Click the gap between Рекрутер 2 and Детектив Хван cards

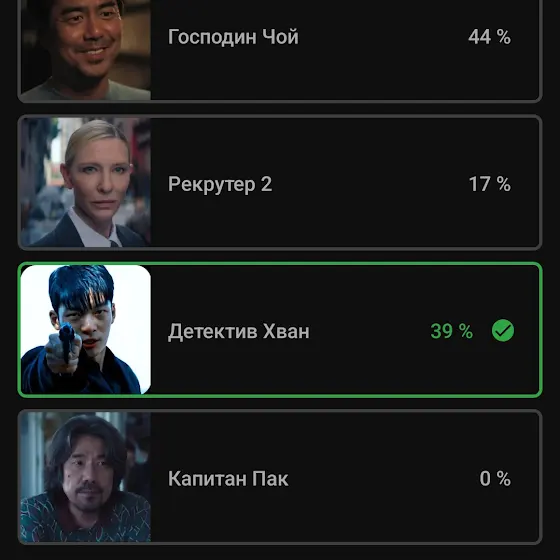pos(280,256)
